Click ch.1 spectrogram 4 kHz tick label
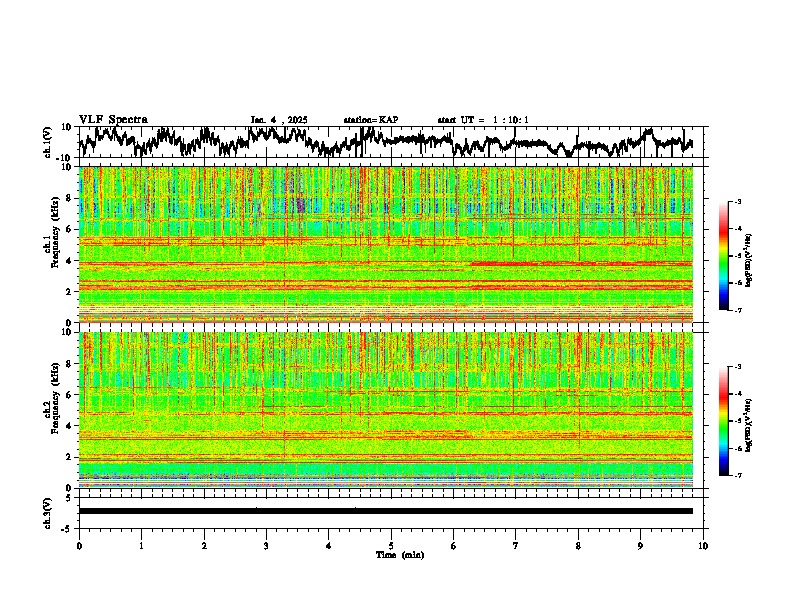This screenshot has height=612, width=792. pyautogui.click(x=71, y=261)
